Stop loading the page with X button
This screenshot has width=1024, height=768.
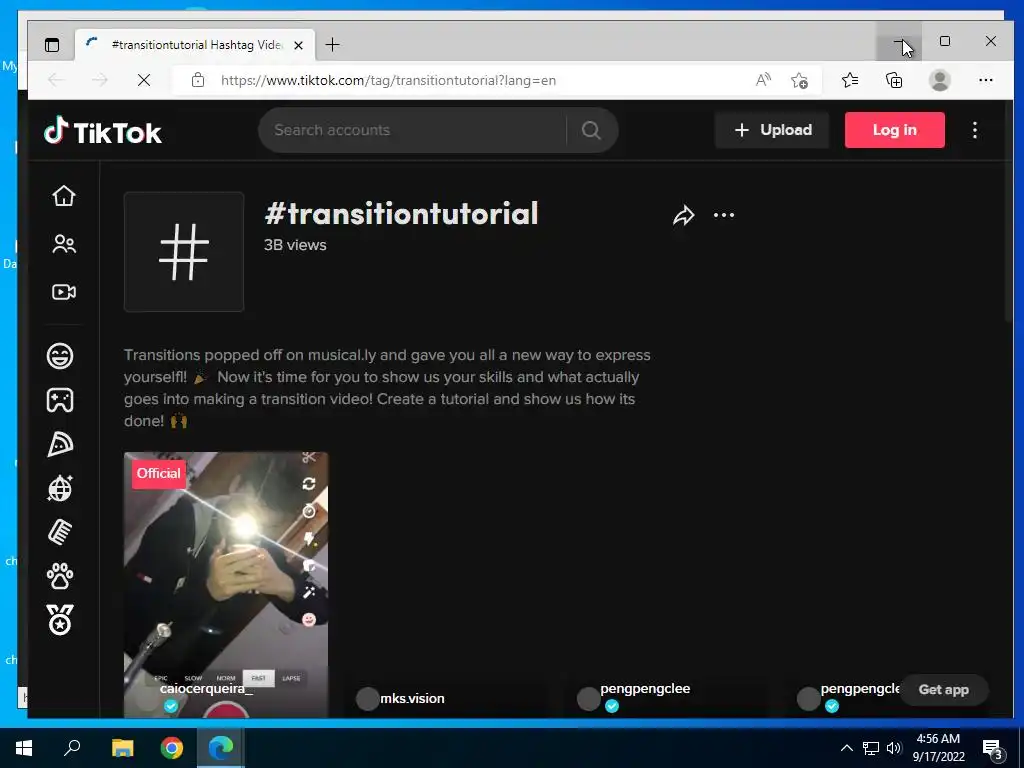[144, 80]
